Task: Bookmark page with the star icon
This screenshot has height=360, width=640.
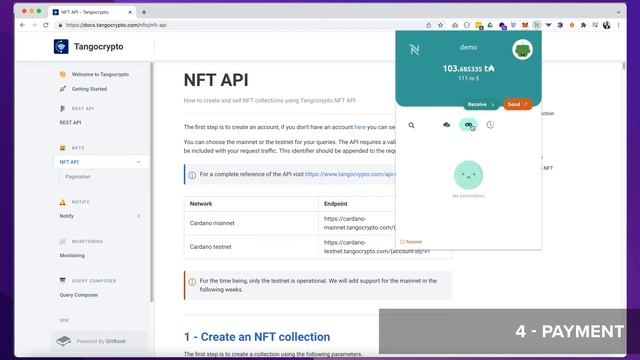Action: 440,25
